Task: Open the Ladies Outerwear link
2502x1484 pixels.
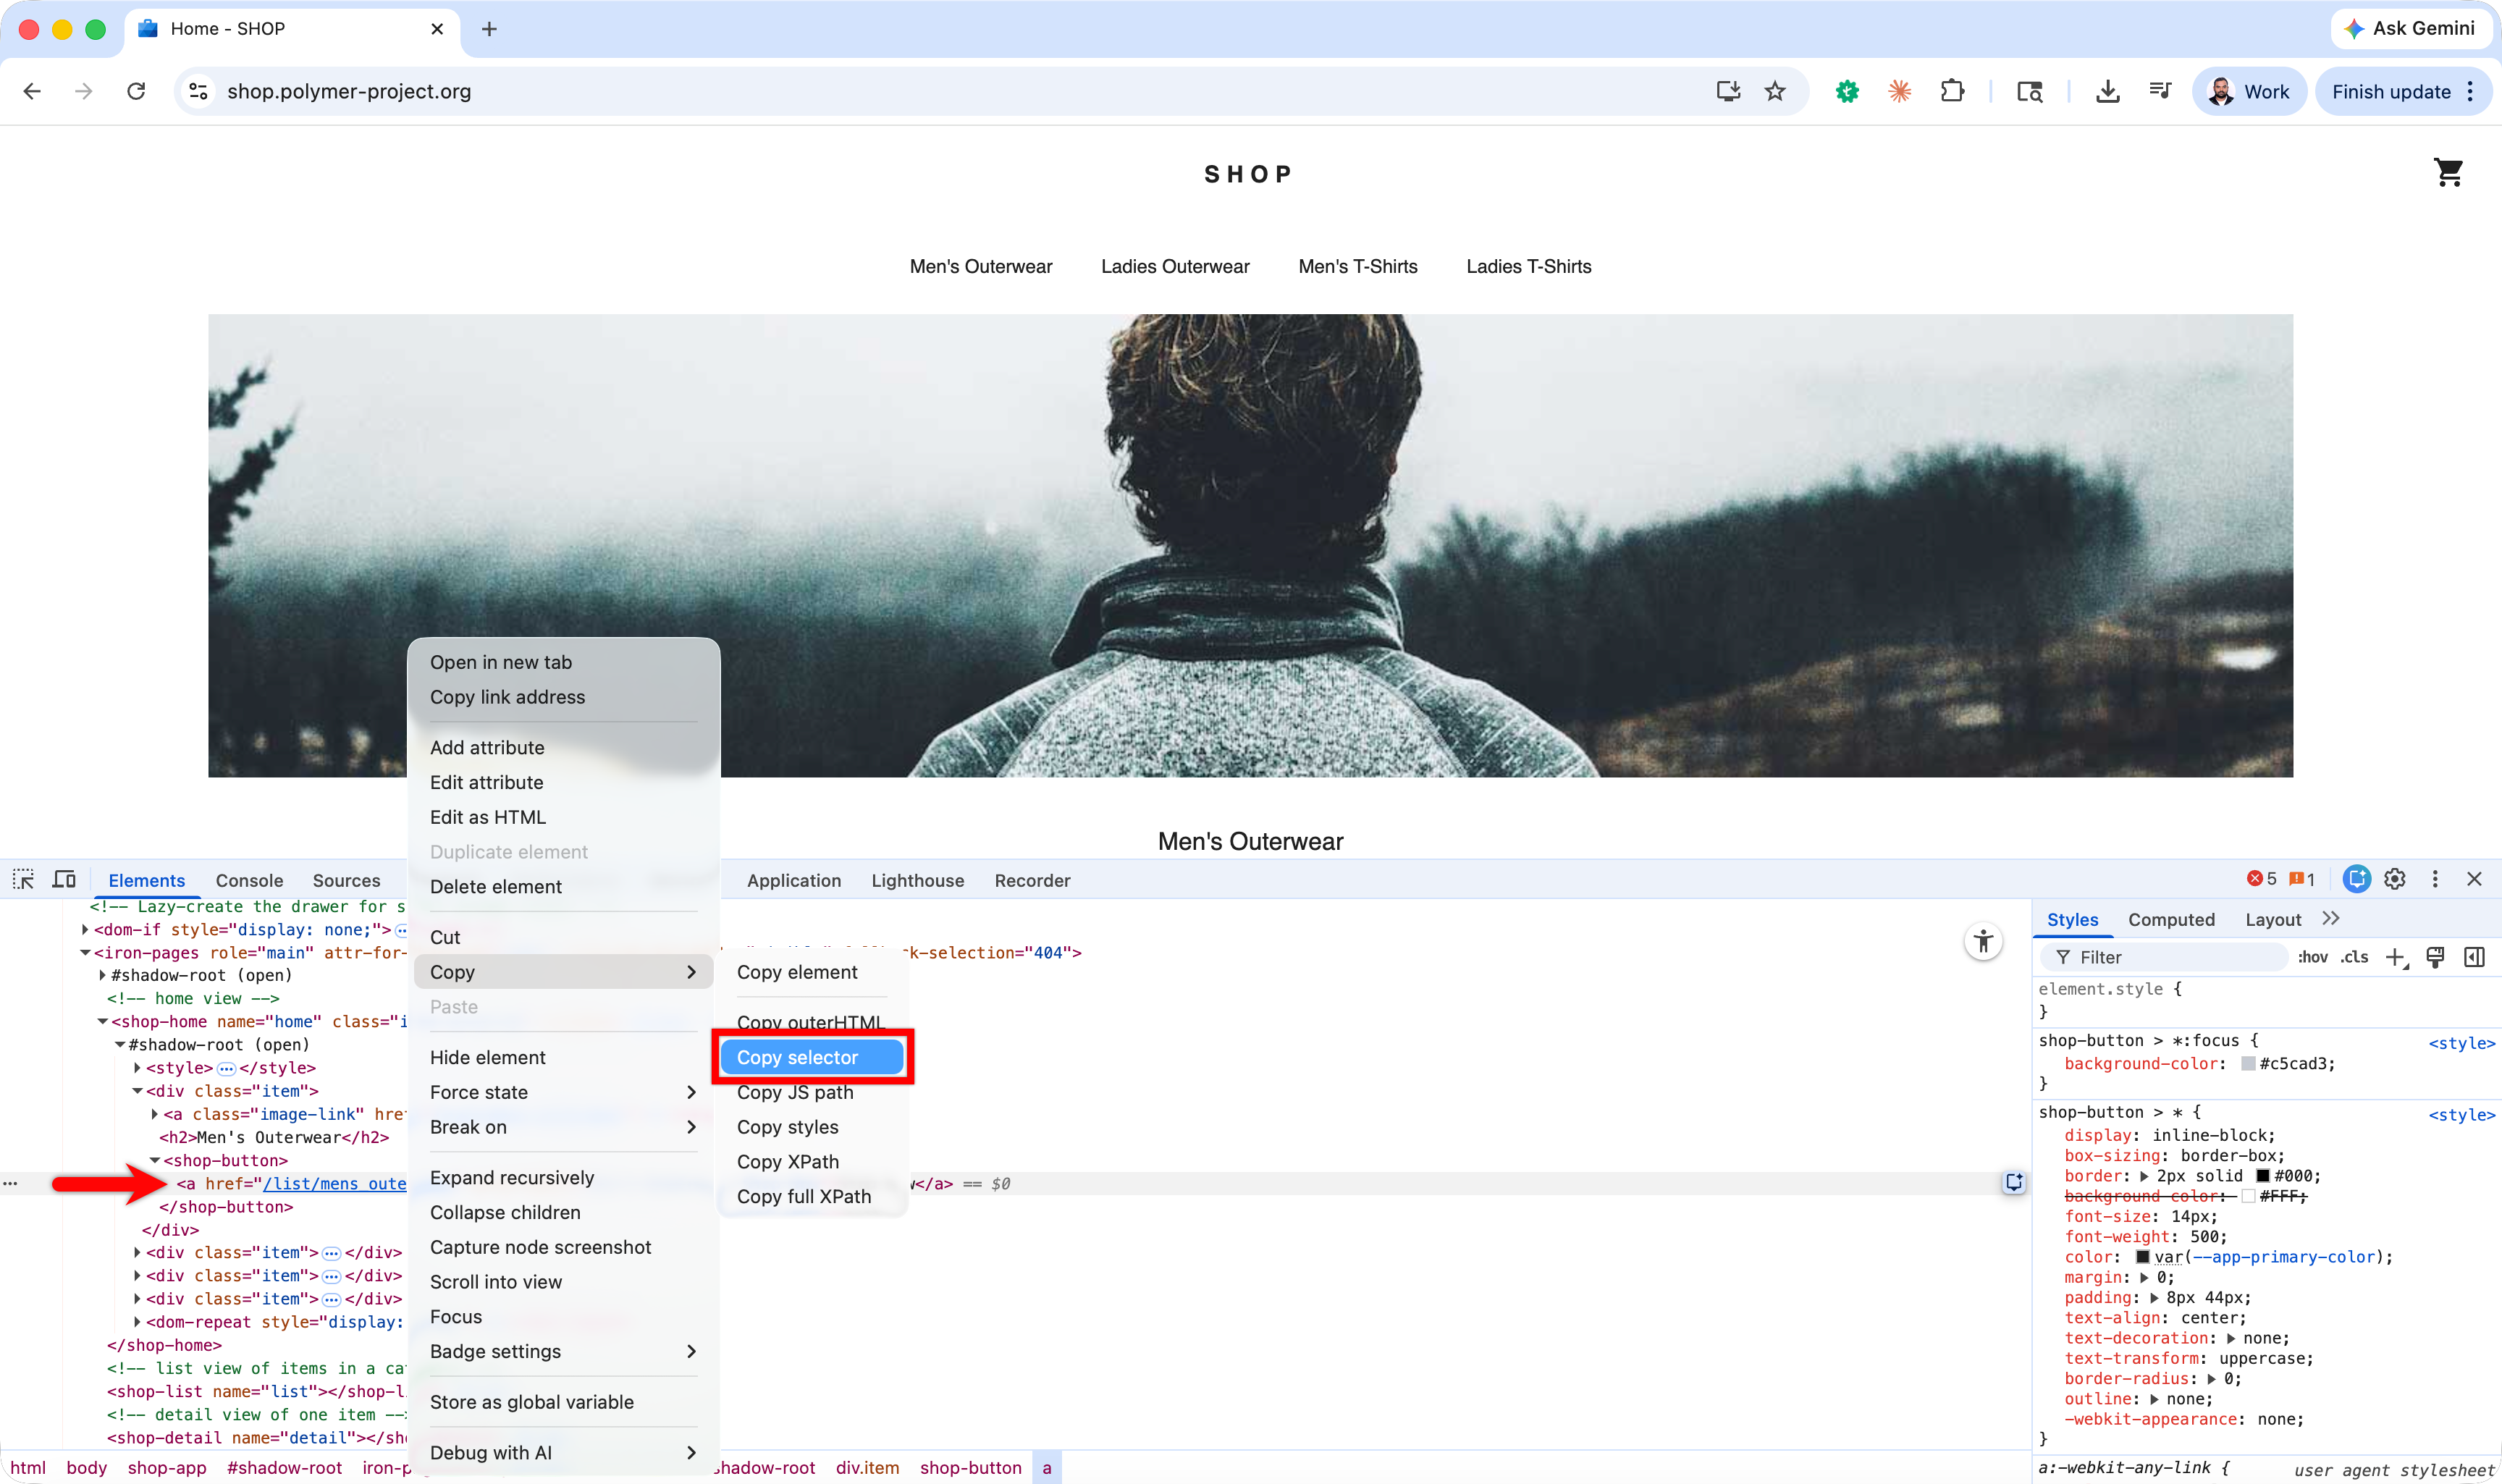Action: point(1175,266)
